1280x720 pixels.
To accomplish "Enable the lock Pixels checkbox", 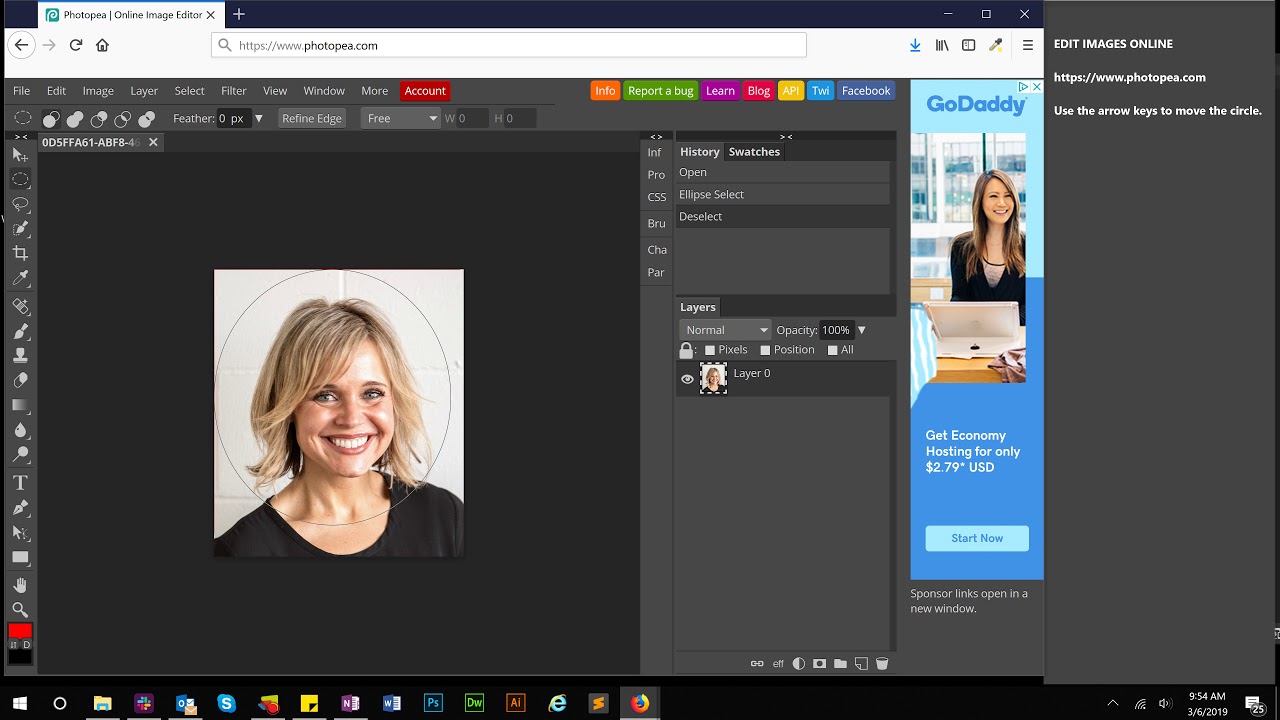I will point(710,350).
